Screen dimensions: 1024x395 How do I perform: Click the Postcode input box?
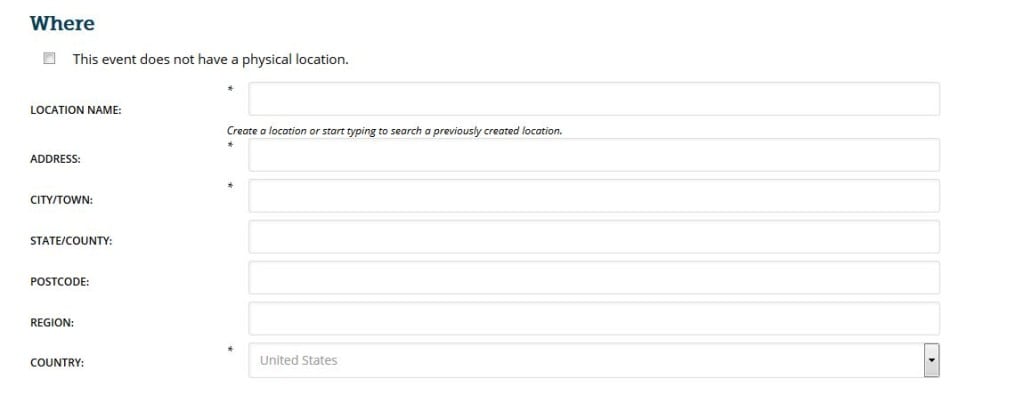(594, 278)
